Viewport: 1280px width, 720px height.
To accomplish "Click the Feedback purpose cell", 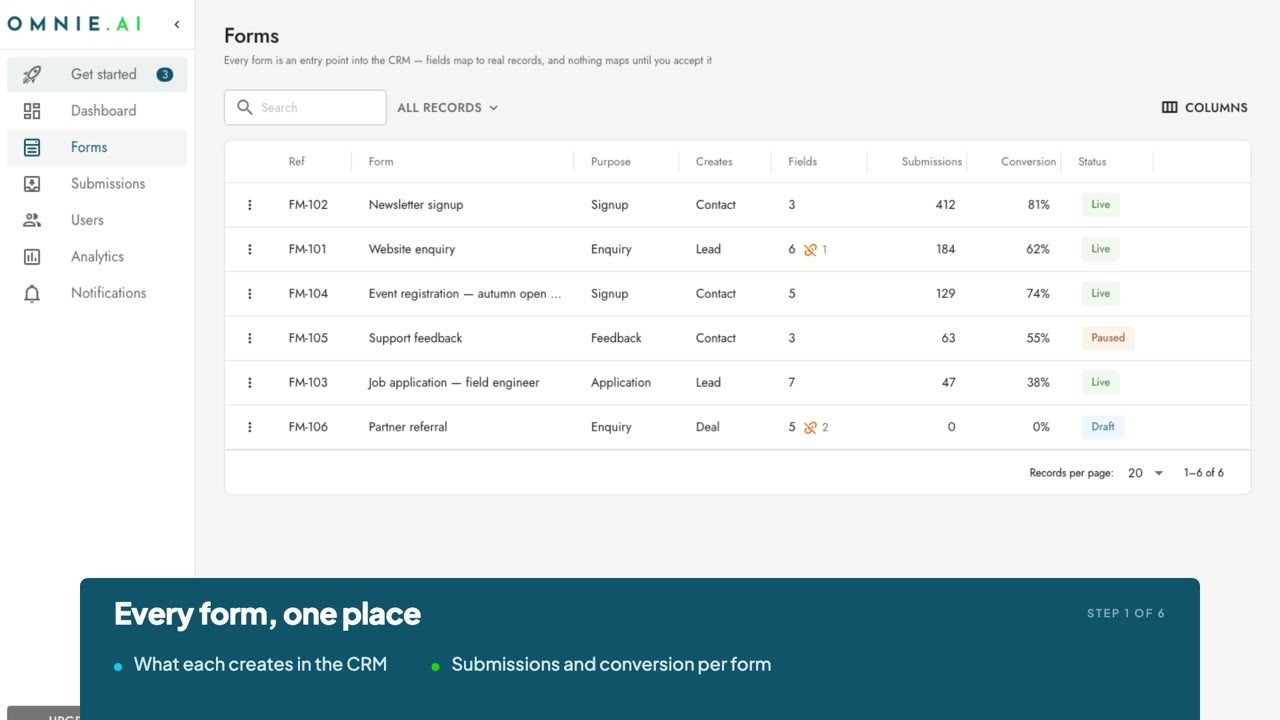I will pyautogui.click(x=616, y=338).
